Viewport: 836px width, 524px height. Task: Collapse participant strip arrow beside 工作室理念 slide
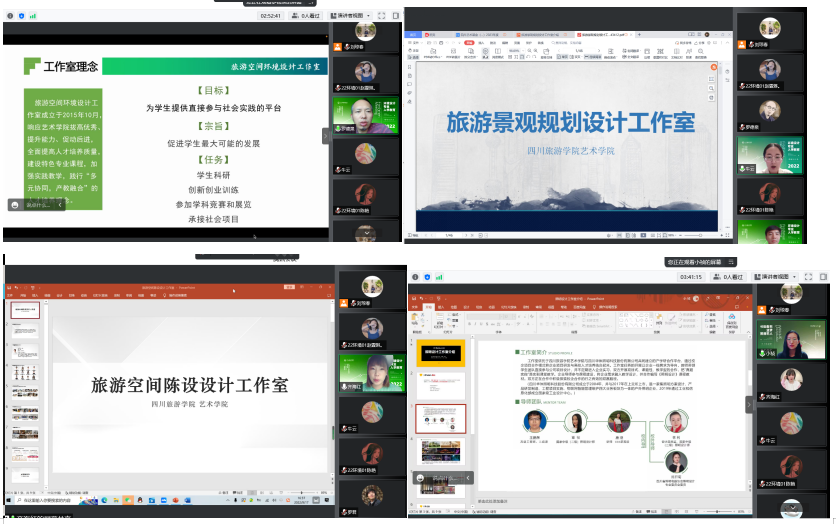pos(326,136)
